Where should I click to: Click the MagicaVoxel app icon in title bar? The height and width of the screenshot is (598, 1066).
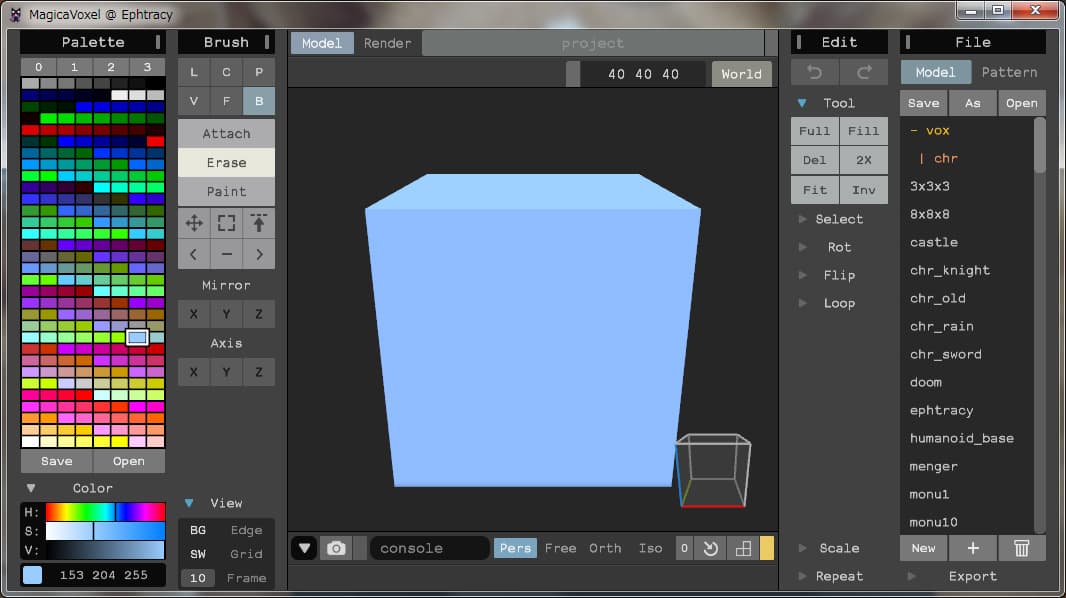(x=15, y=14)
